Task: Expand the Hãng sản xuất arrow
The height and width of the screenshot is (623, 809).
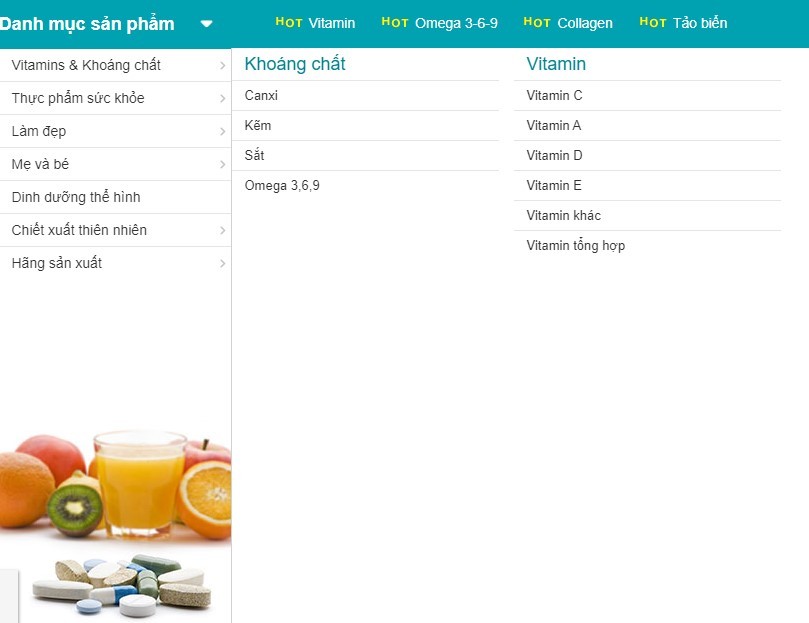Action: [222, 264]
